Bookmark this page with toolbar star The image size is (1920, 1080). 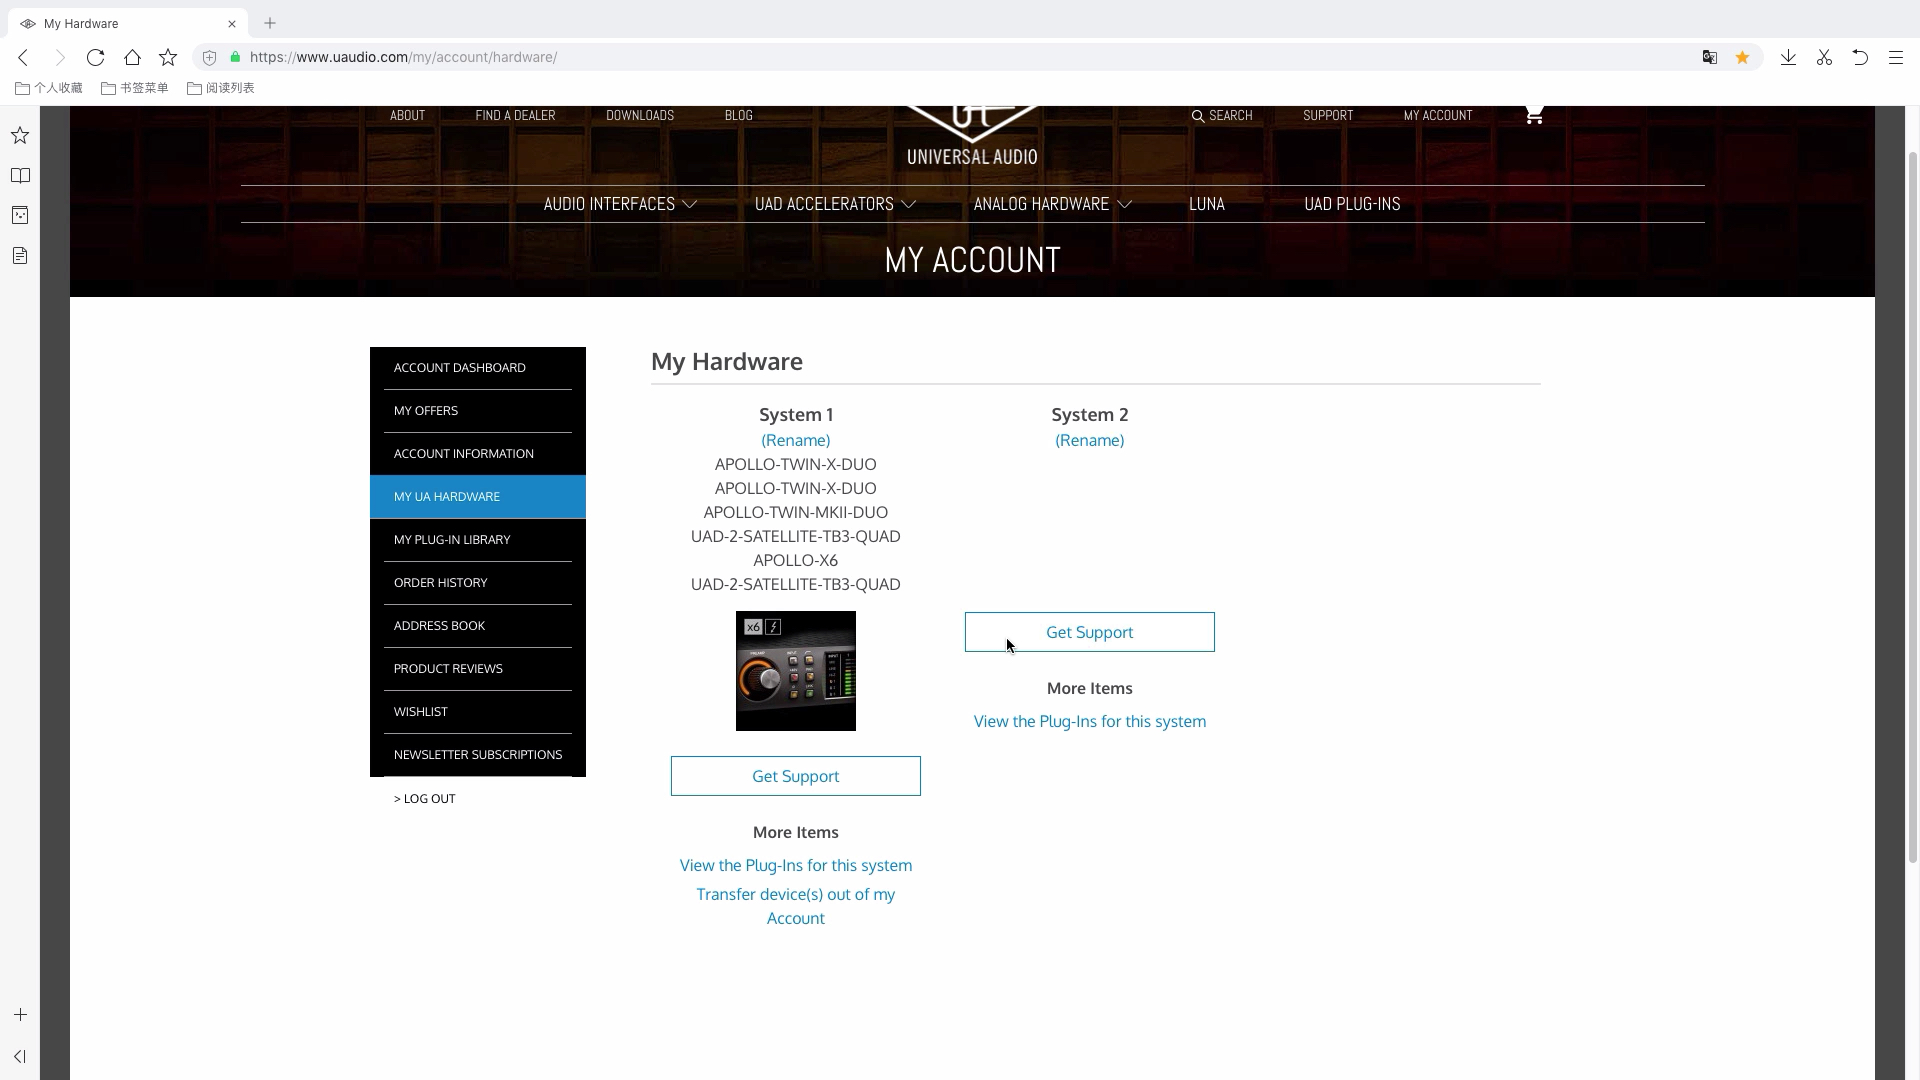(168, 57)
